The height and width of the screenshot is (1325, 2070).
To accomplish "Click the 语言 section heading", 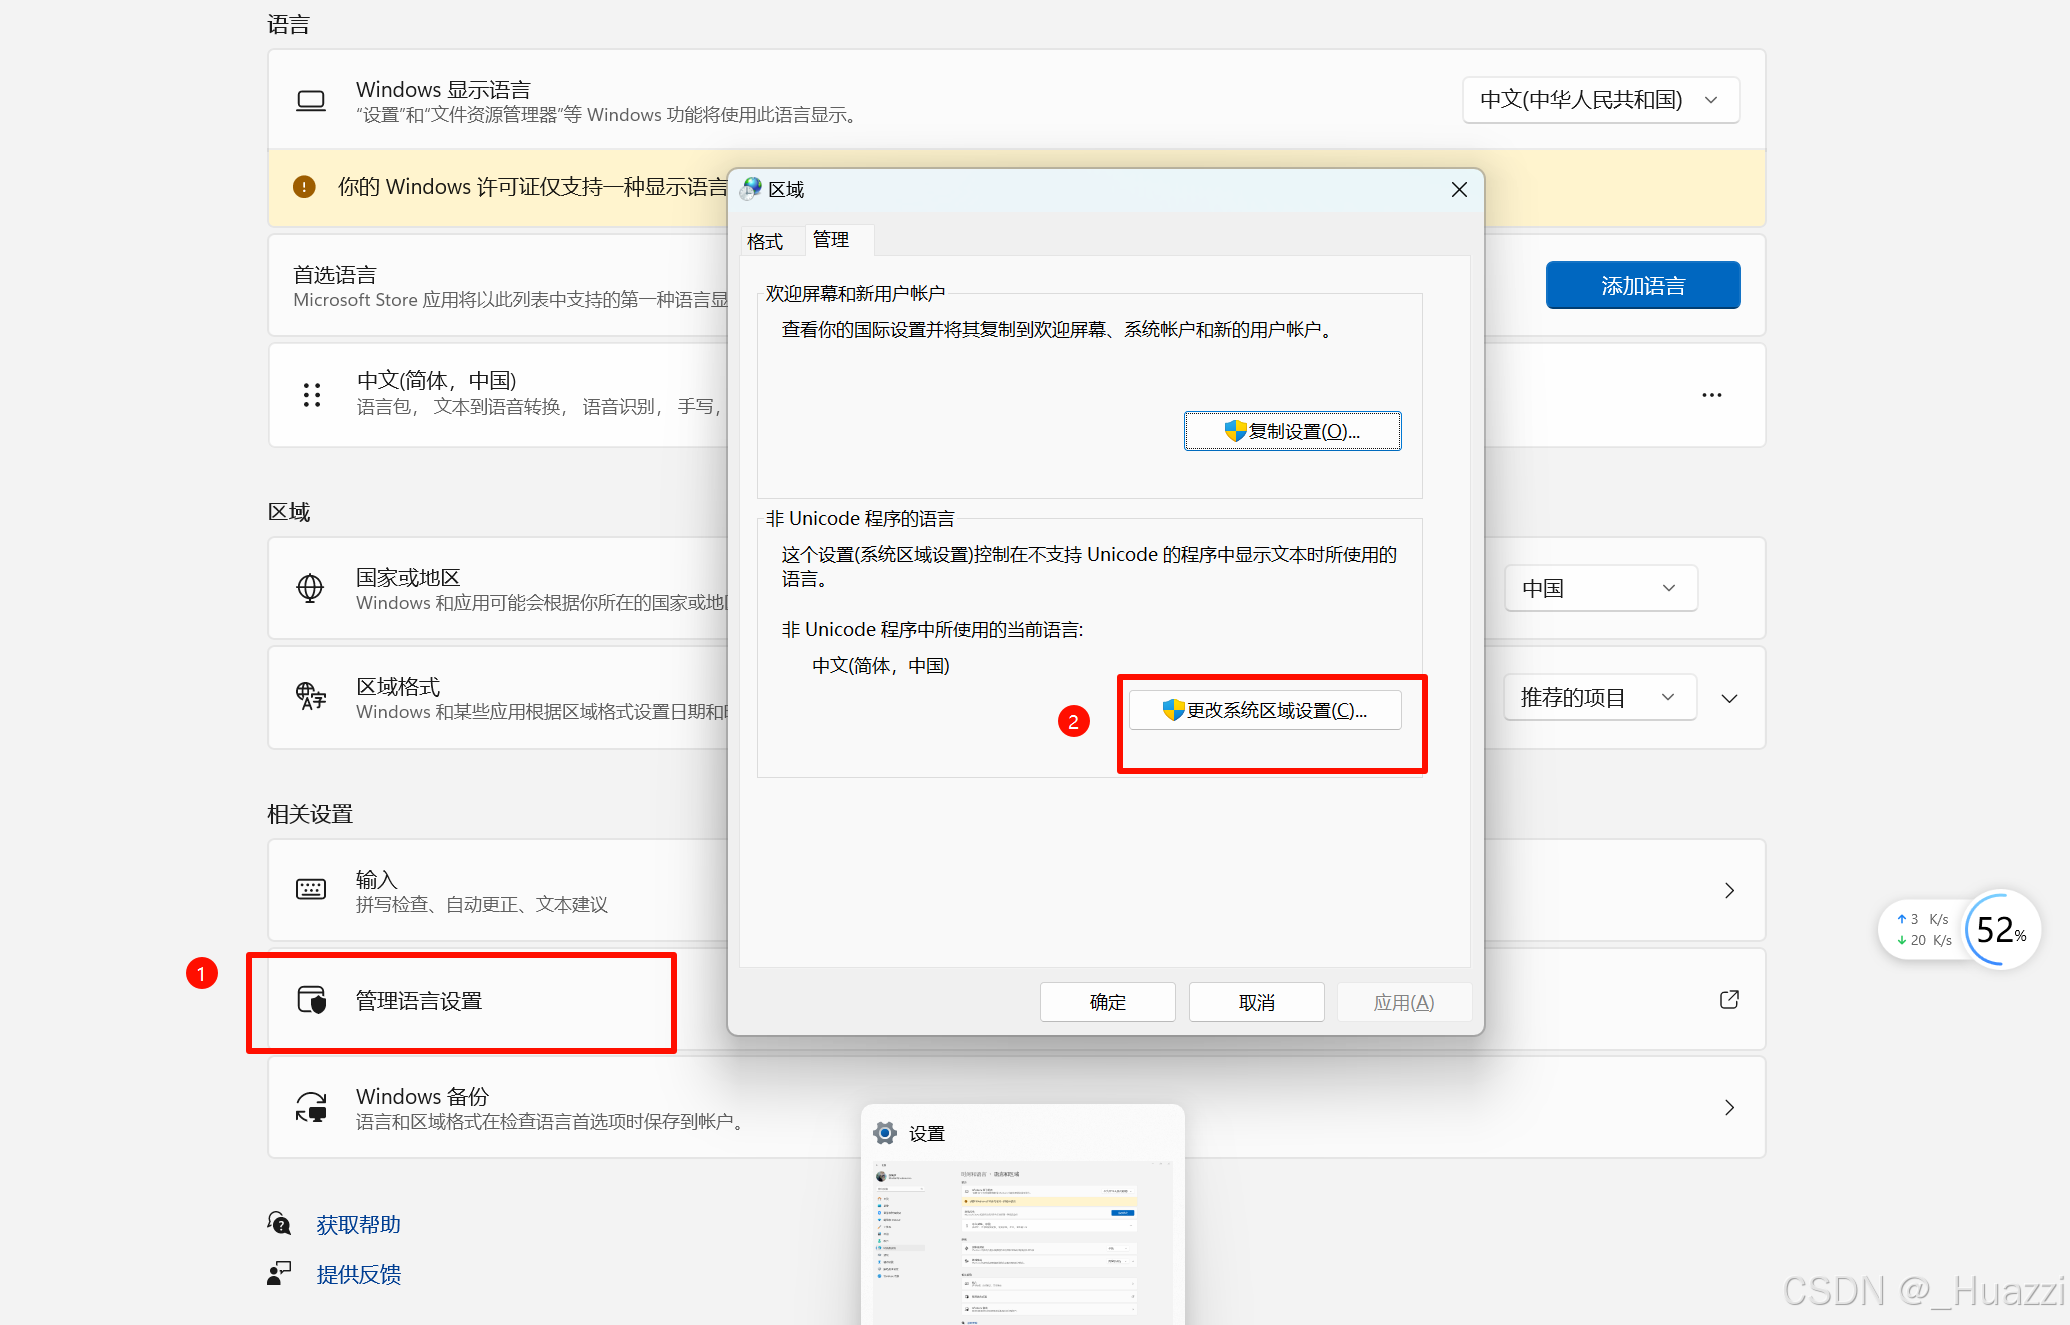I will 289,24.
